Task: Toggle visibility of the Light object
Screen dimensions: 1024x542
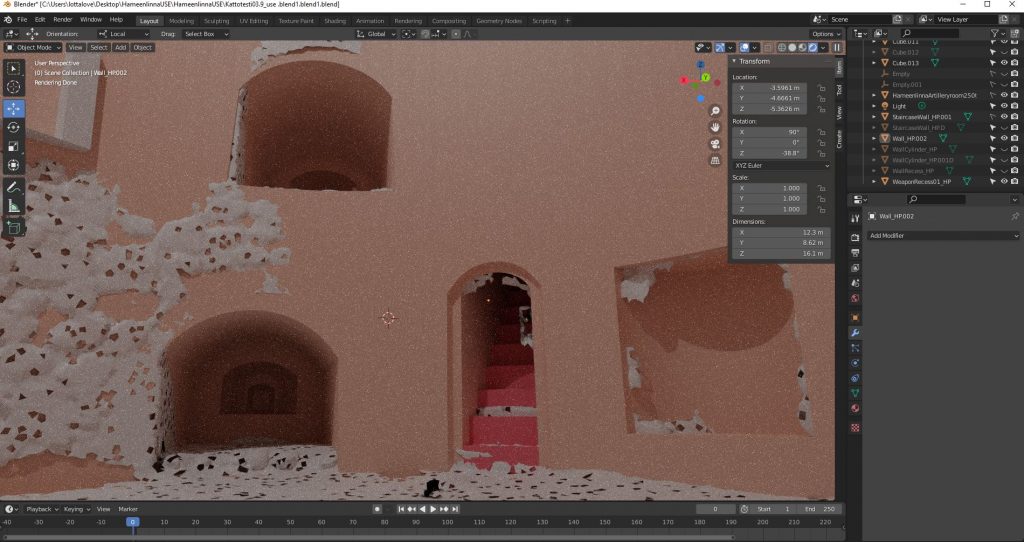Action: [x=1003, y=105]
